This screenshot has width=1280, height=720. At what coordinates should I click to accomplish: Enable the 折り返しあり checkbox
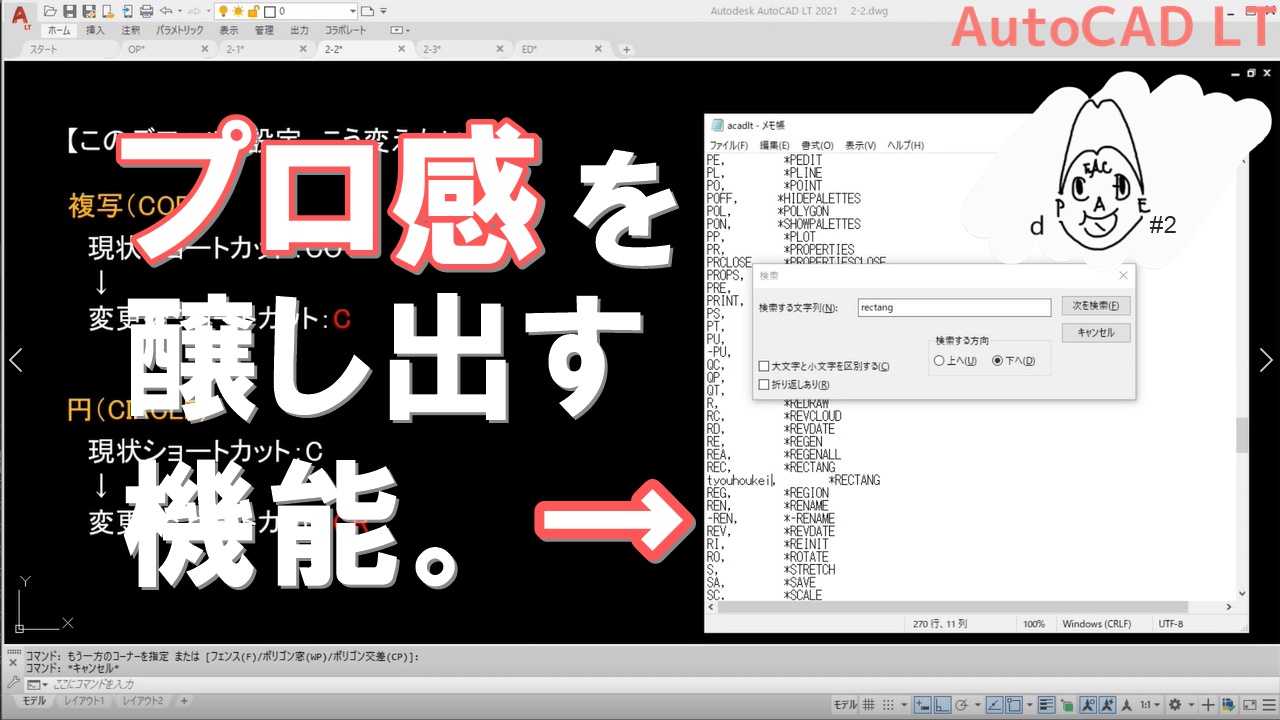pos(764,384)
